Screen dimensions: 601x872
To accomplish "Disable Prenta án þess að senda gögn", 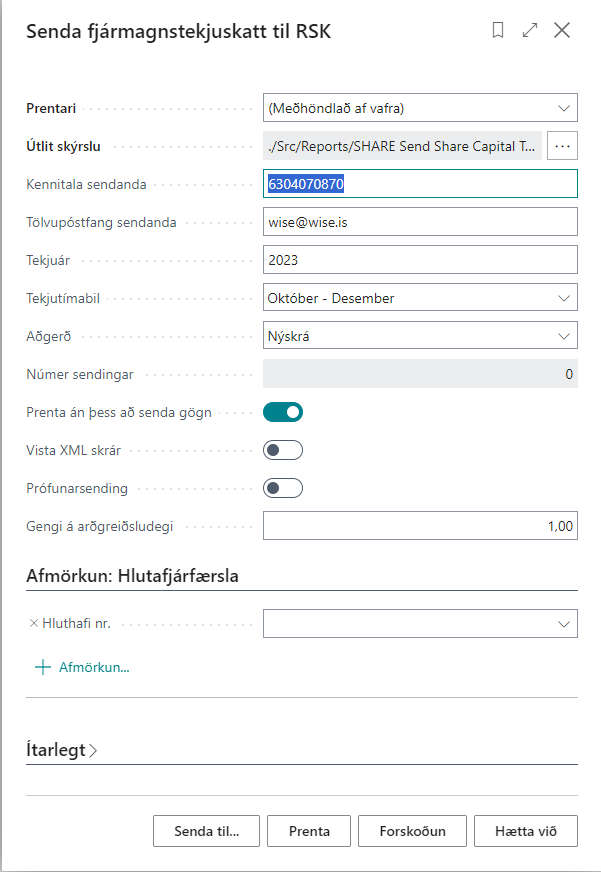I will (283, 411).
